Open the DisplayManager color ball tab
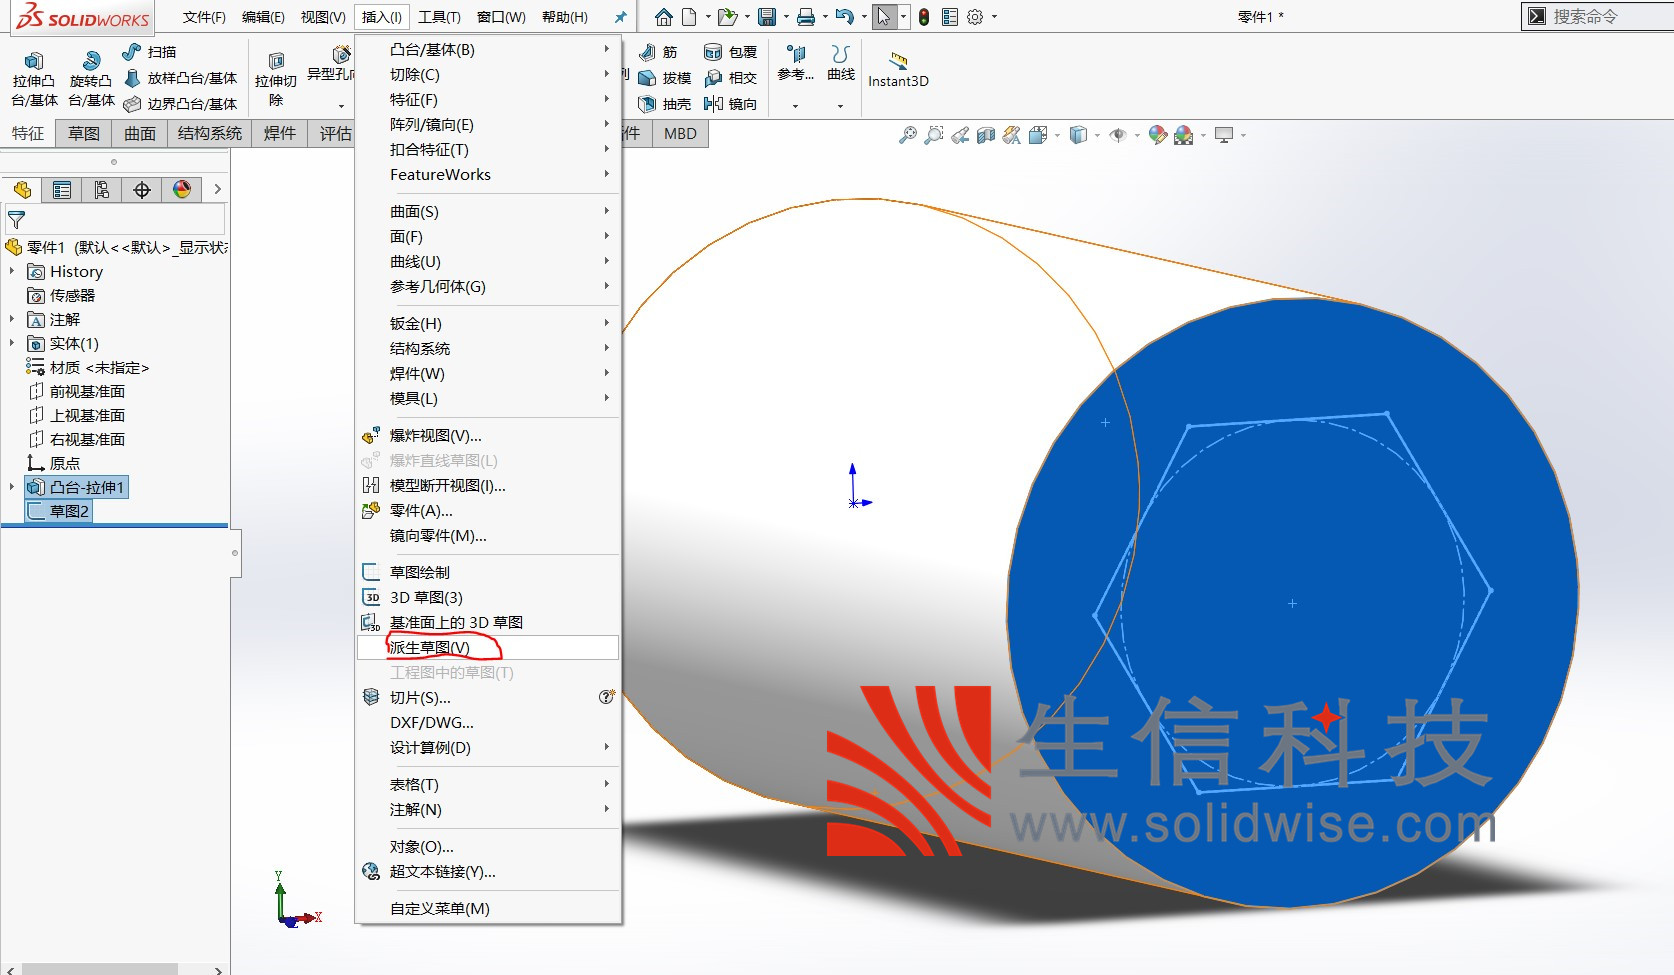 pos(182,190)
